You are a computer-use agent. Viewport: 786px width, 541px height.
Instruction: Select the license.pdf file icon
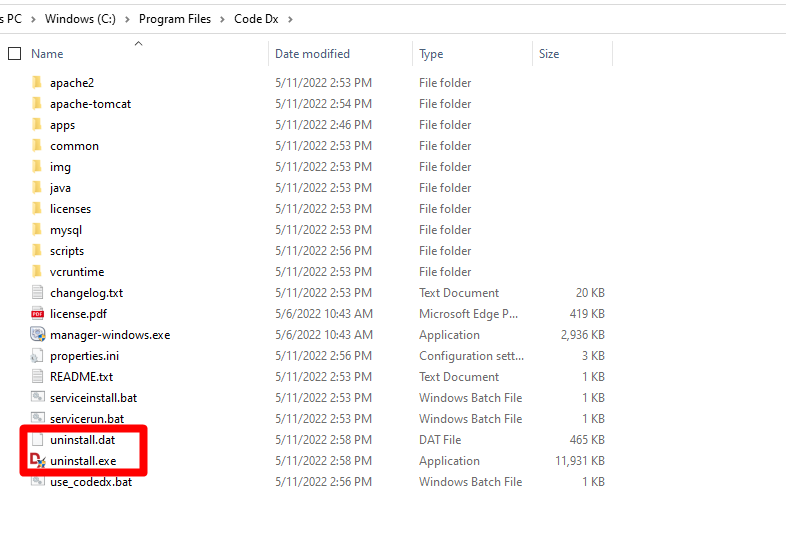(x=38, y=314)
